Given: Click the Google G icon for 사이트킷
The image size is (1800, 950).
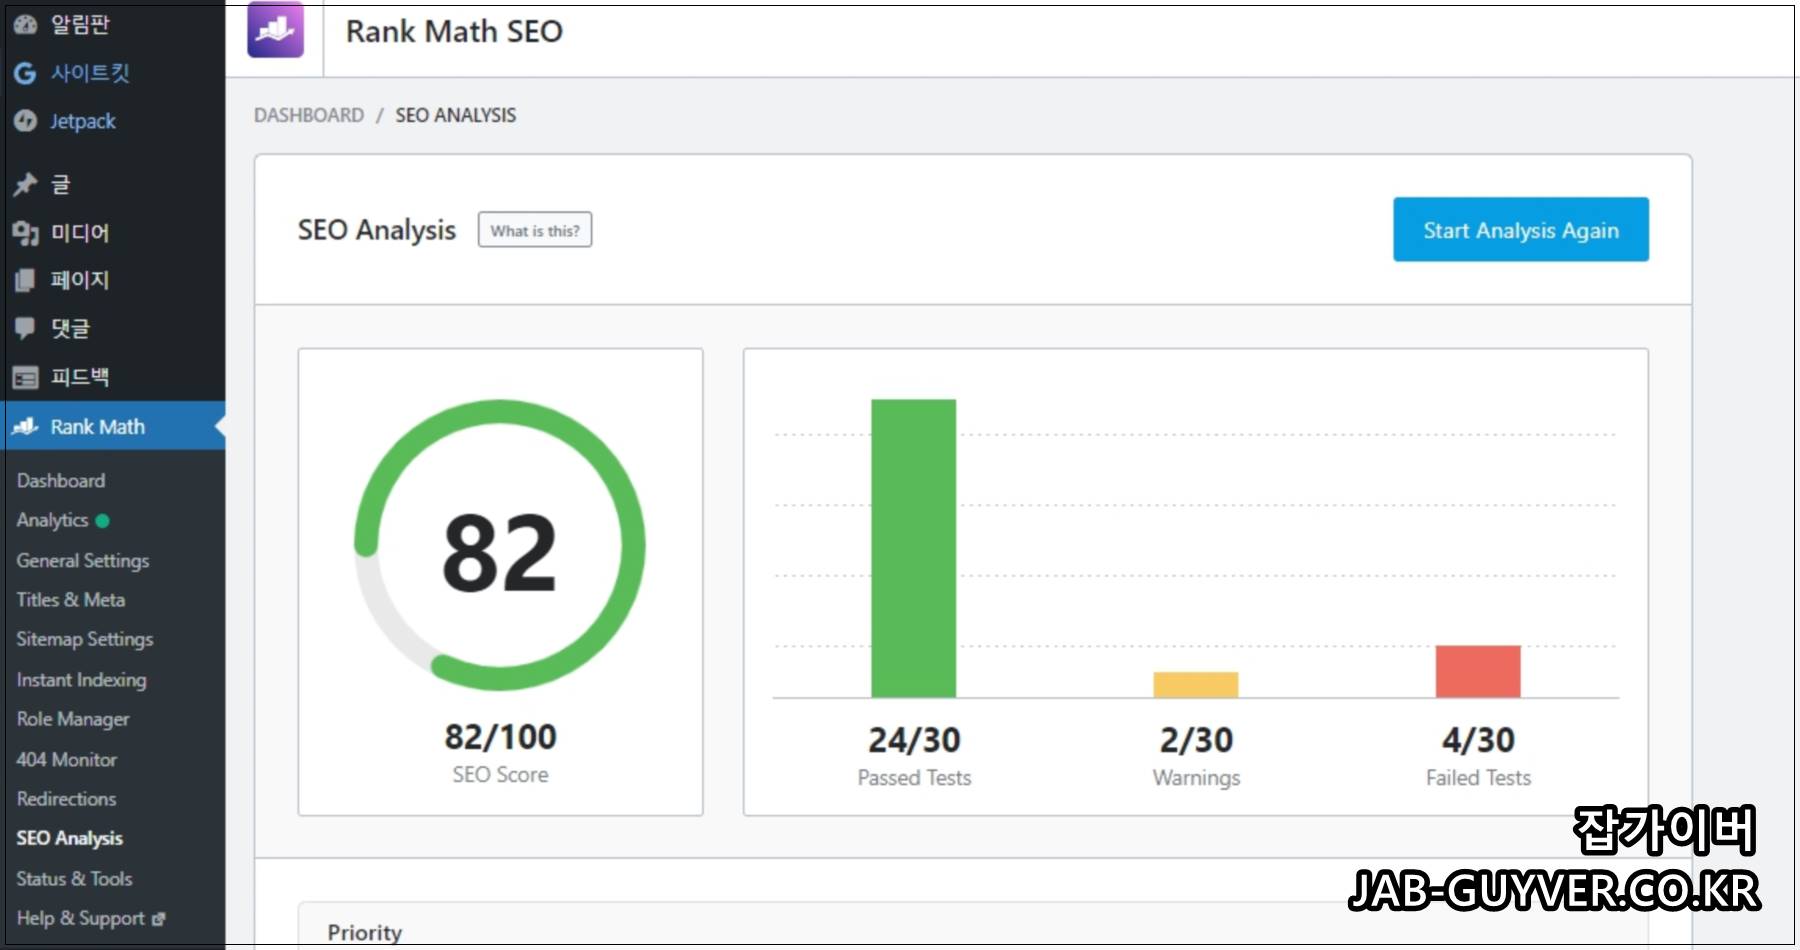Looking at the screenshot, I should coord(25,73).
